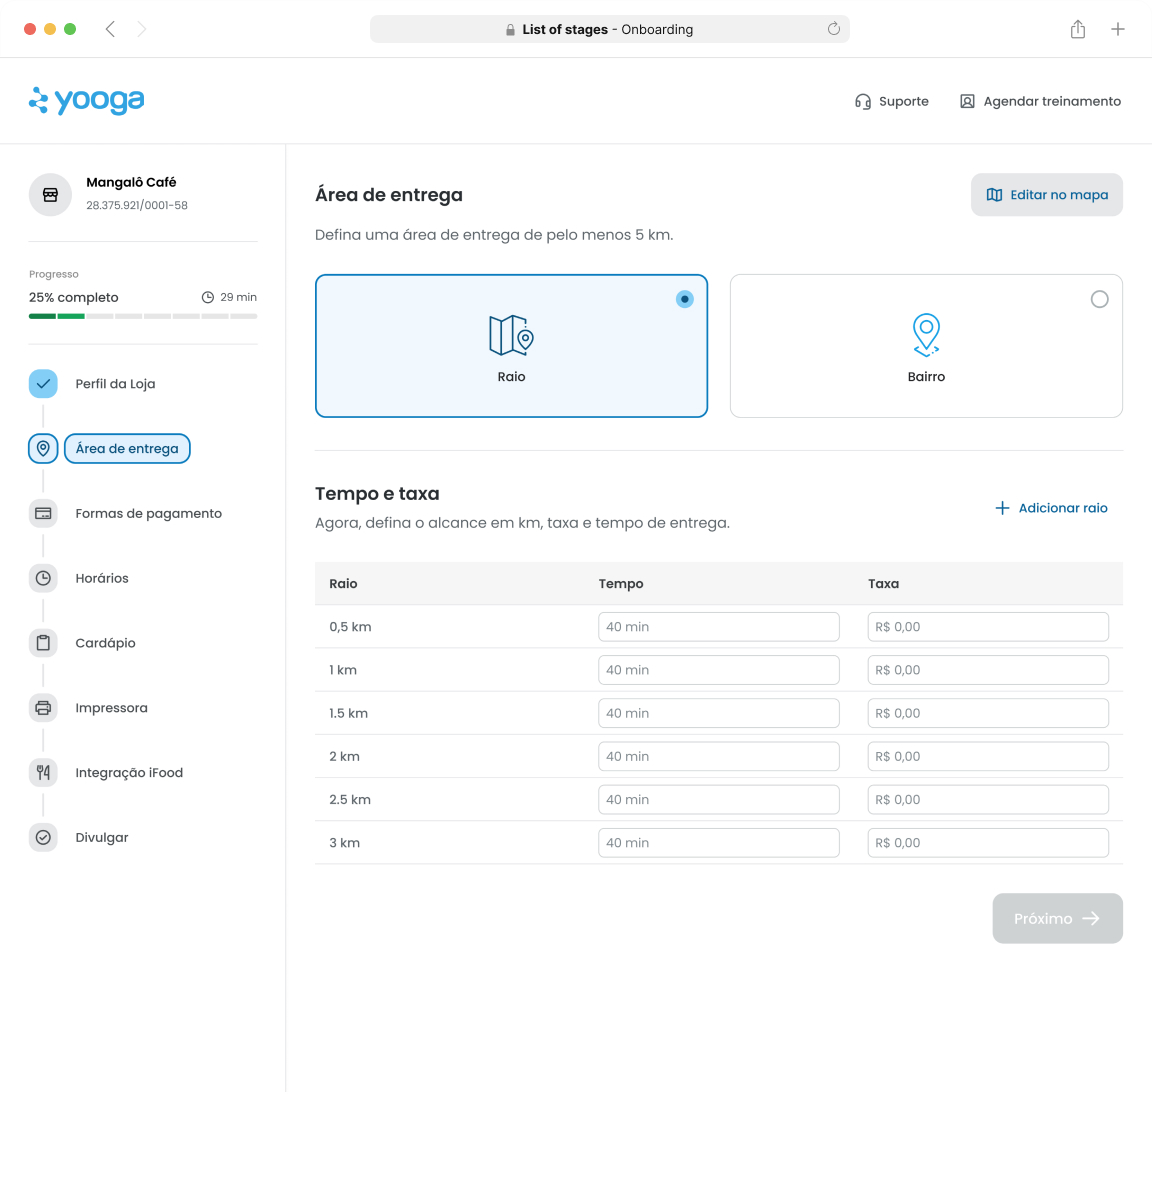
Task: Click the Mangalô Café store icon
Action: point(50,195)
